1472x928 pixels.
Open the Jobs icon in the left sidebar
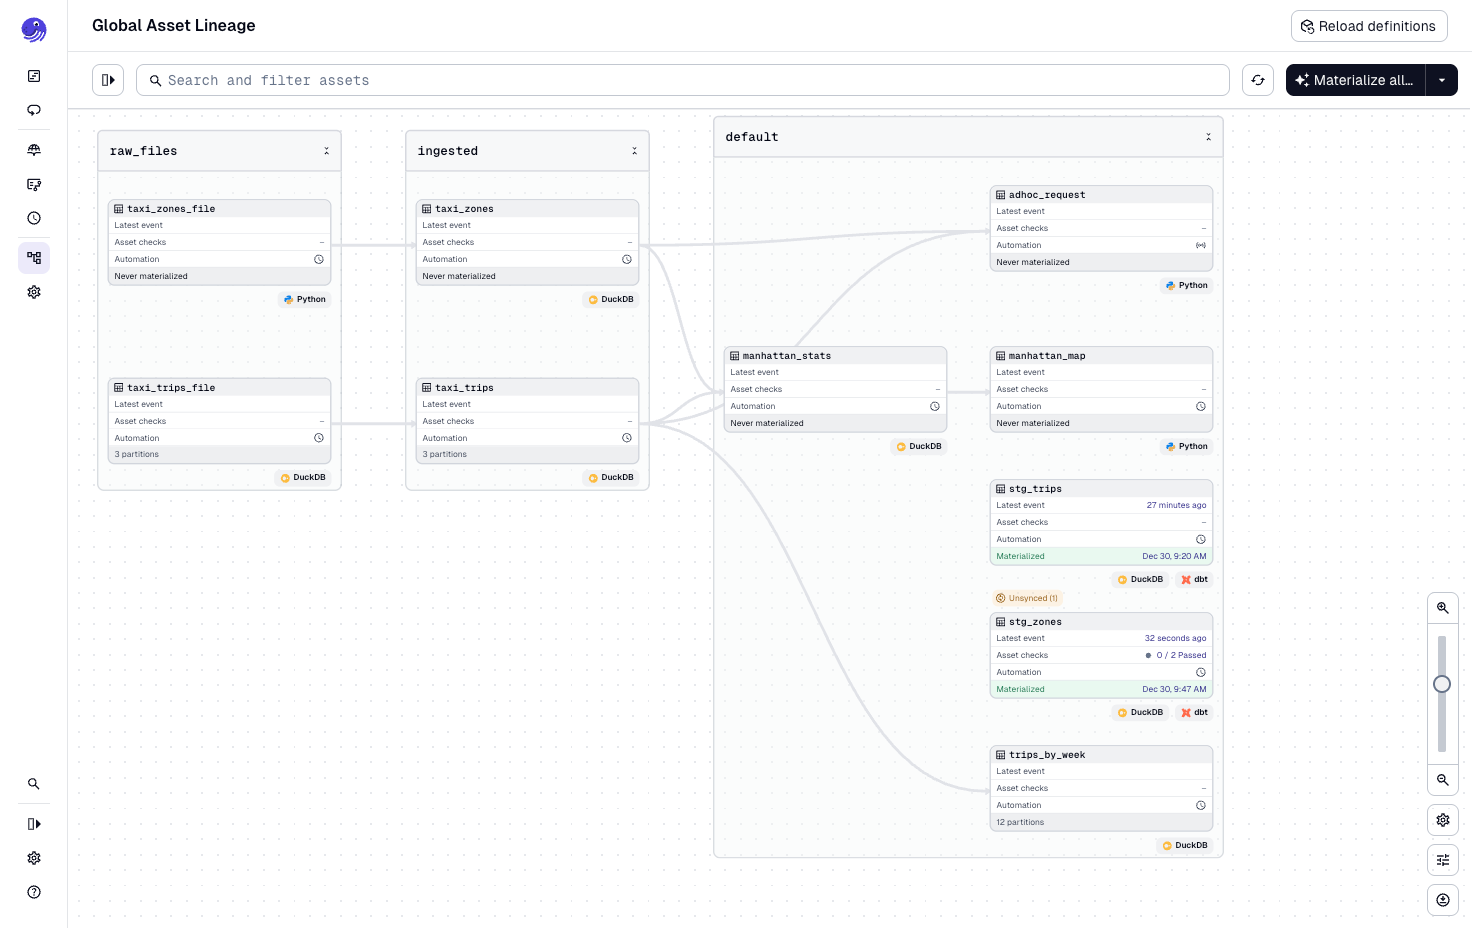pyautogui.click(x=34, y=184)
